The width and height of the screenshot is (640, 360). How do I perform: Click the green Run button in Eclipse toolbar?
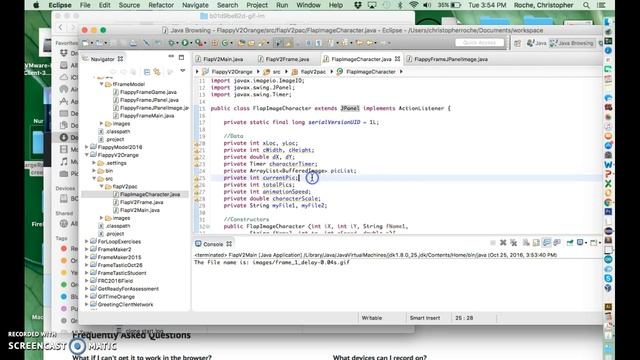click(x=185, y=42)
